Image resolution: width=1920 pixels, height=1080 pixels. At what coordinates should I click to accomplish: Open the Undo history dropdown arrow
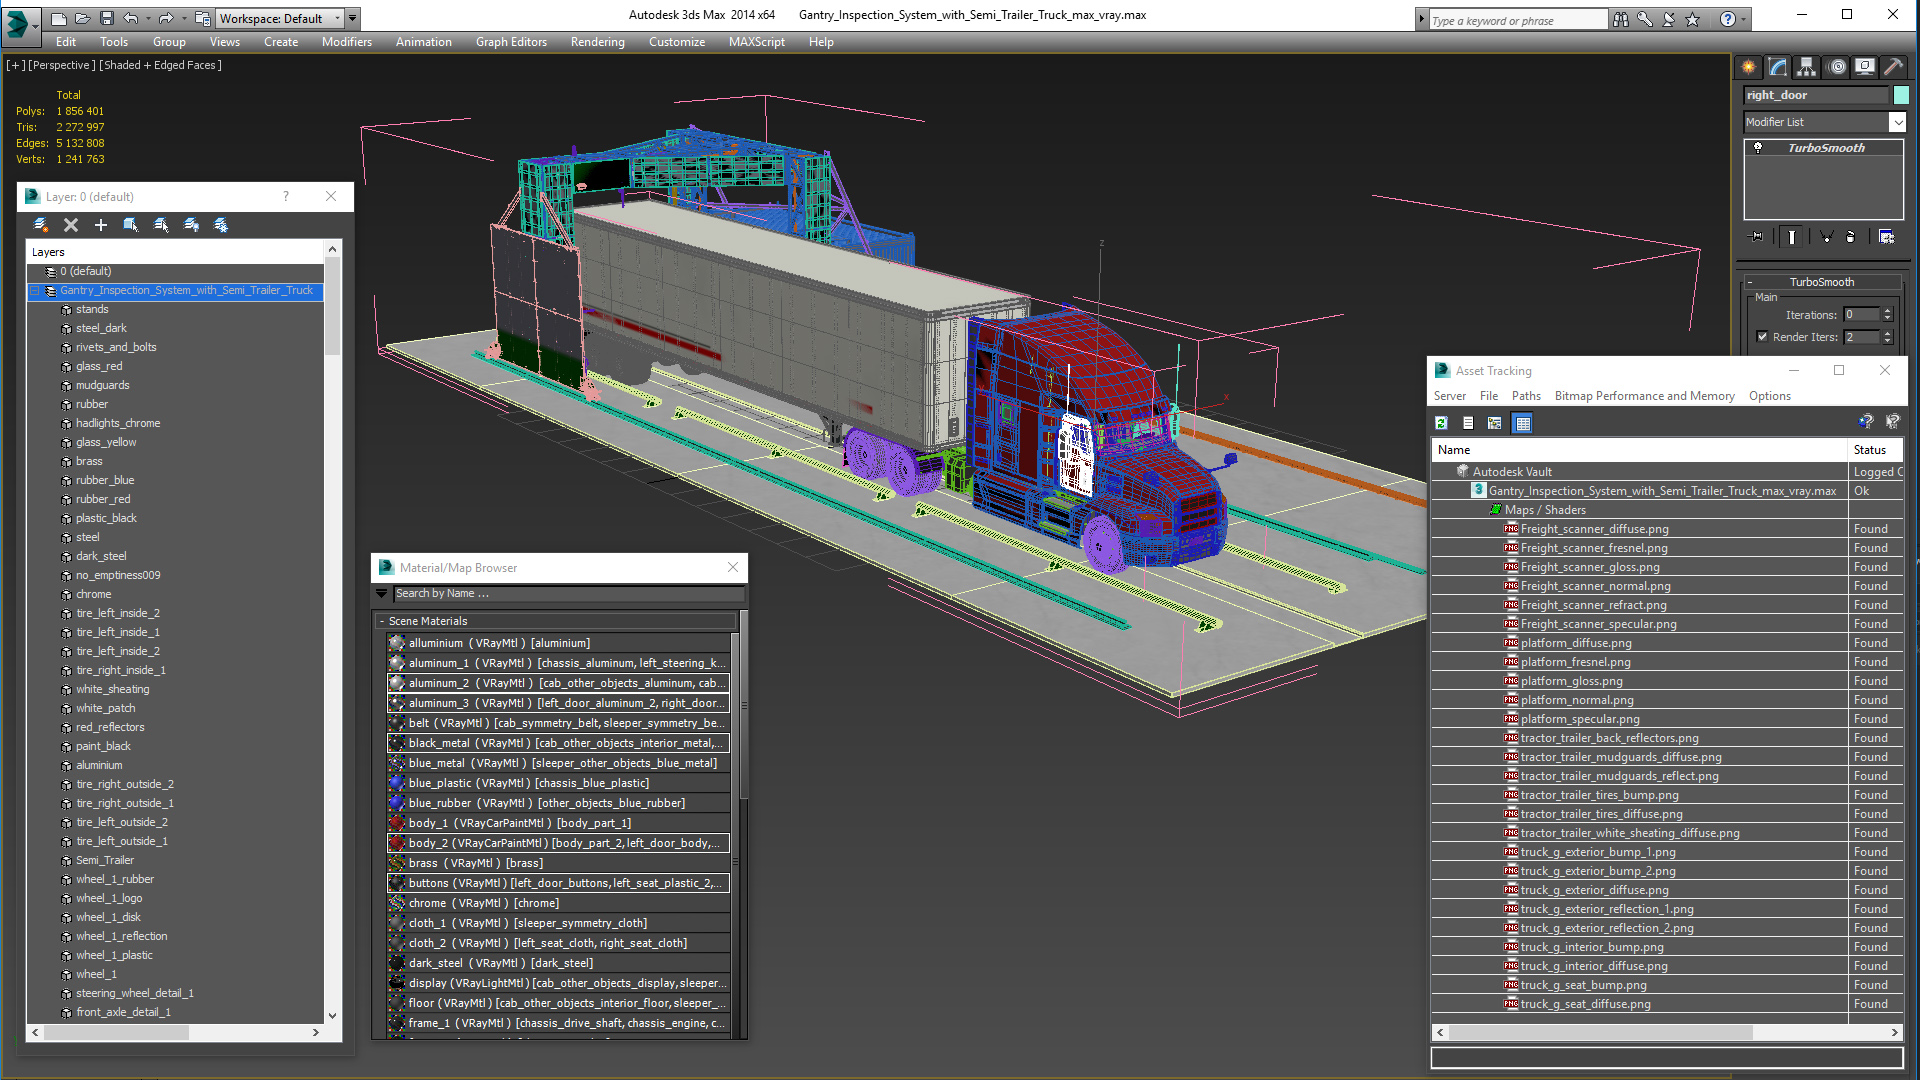148,18
